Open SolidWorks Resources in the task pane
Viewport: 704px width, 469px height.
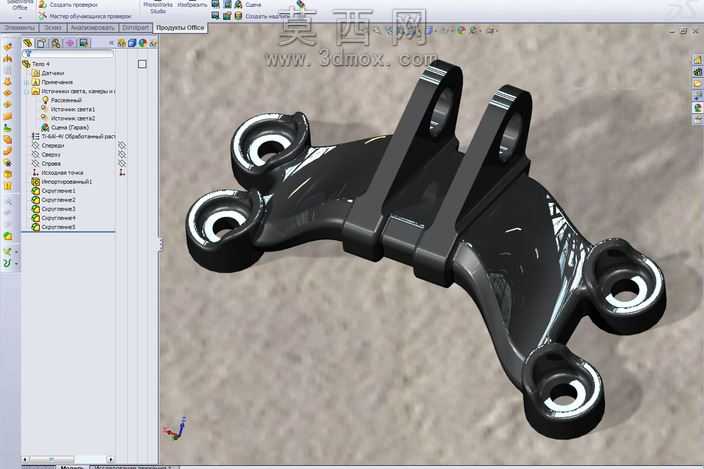tap(697, 60)
